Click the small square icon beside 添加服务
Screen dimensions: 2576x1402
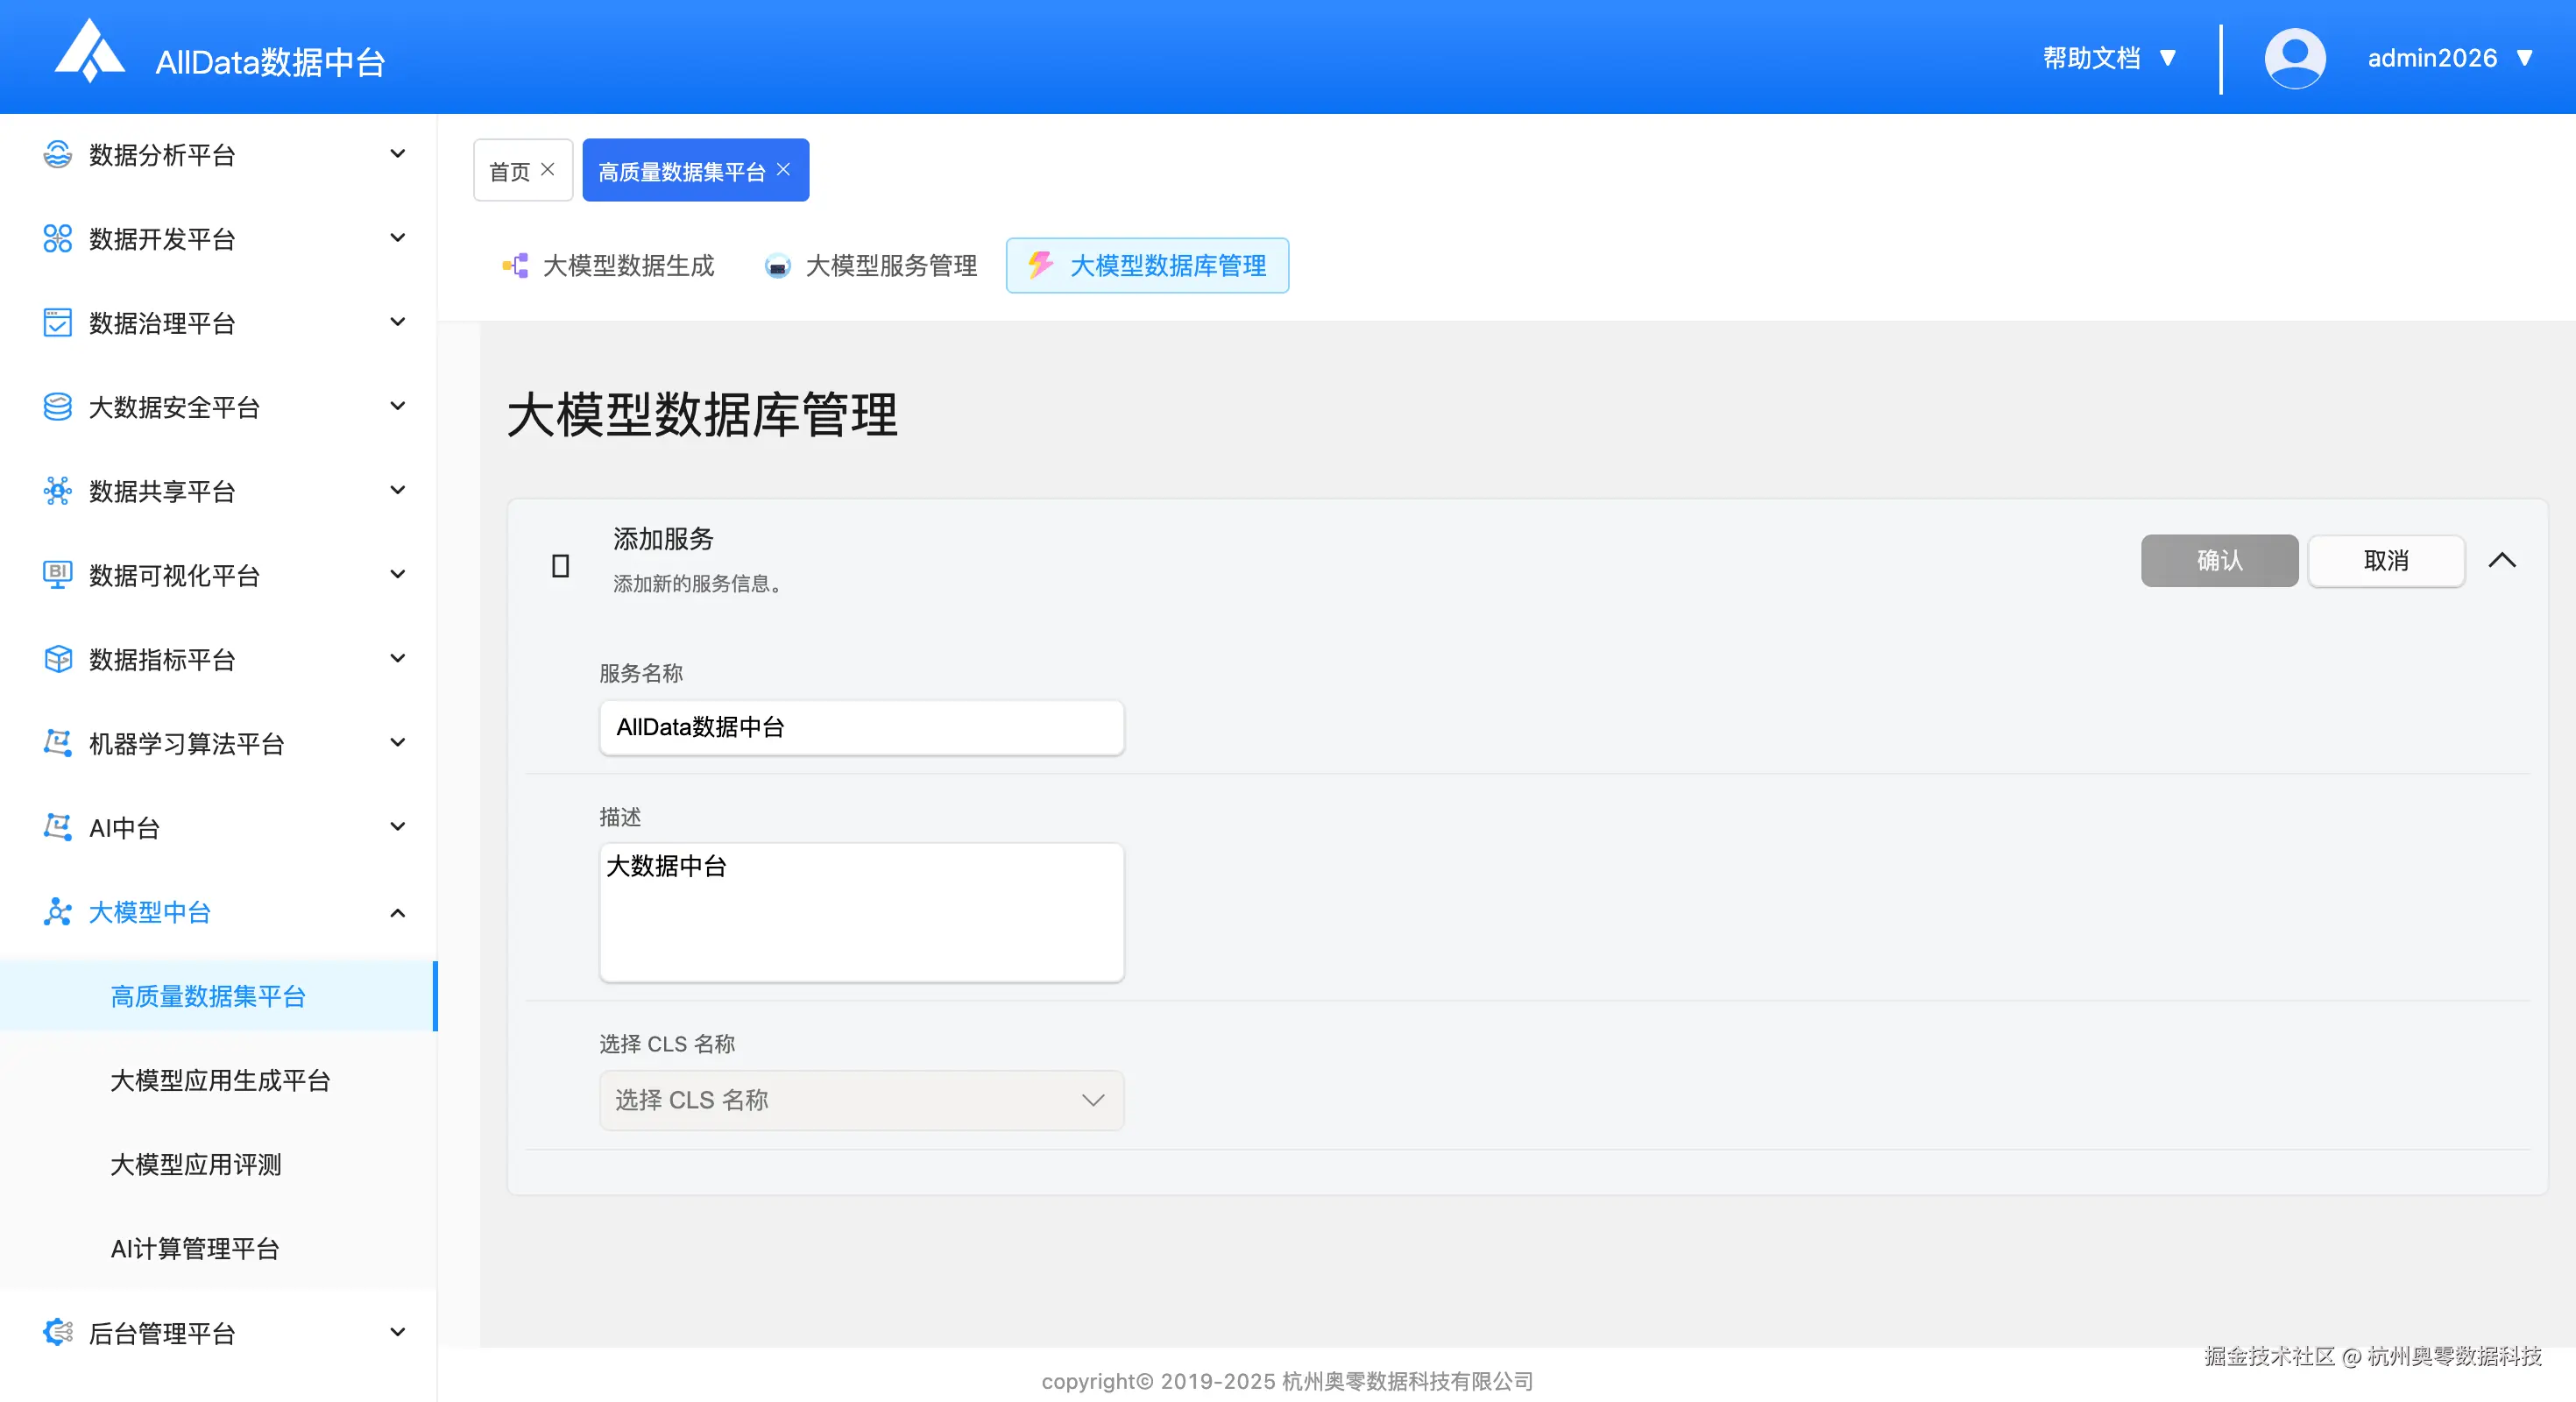[561, 566]
